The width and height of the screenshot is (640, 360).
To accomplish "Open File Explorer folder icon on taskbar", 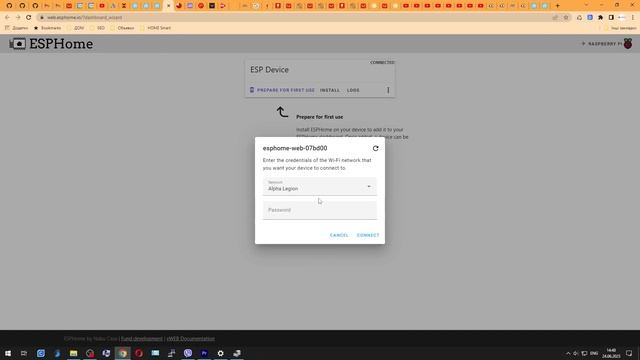I will click(x=73, y=353).
